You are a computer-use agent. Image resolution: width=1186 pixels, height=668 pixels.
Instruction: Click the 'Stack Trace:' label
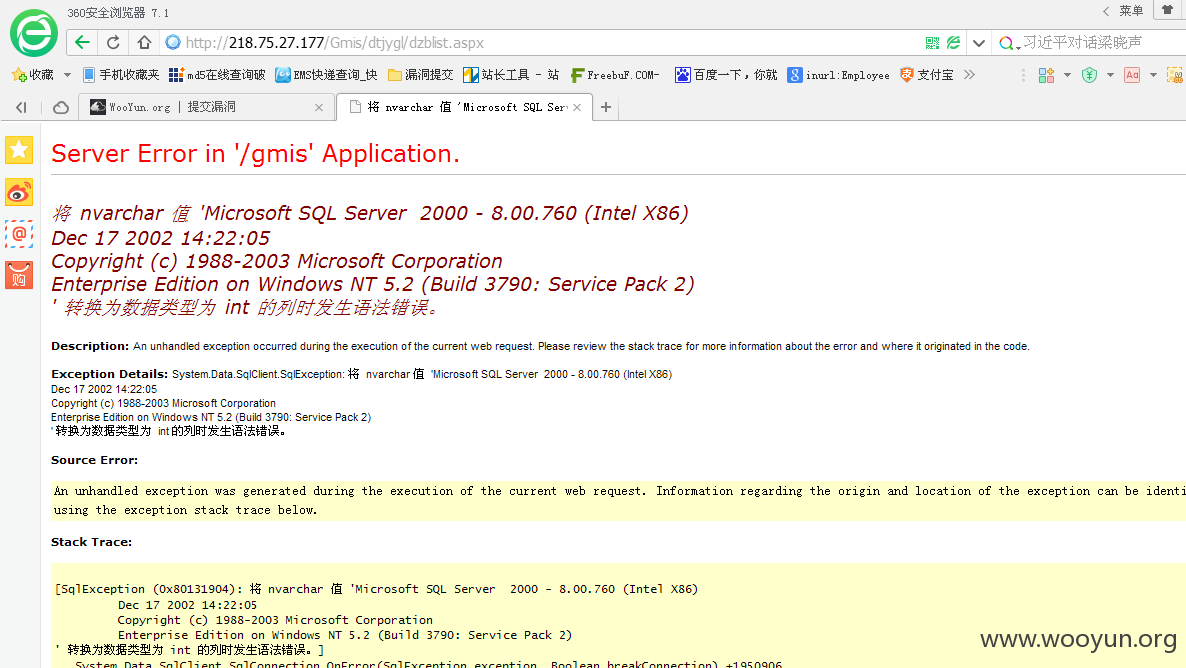[x=92, y=542]
